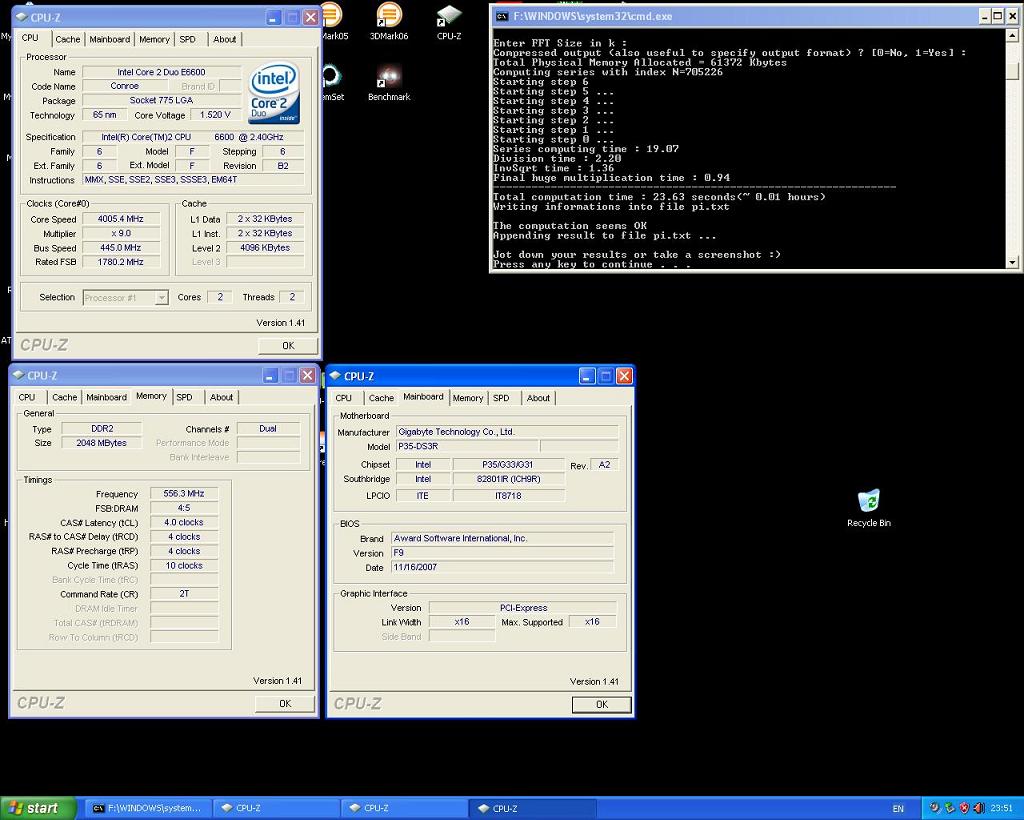The height and width of the screenshot is (820, 1024).
Task: Switch to first CPU-Z taskbar button
Action: tap(275, 808)
